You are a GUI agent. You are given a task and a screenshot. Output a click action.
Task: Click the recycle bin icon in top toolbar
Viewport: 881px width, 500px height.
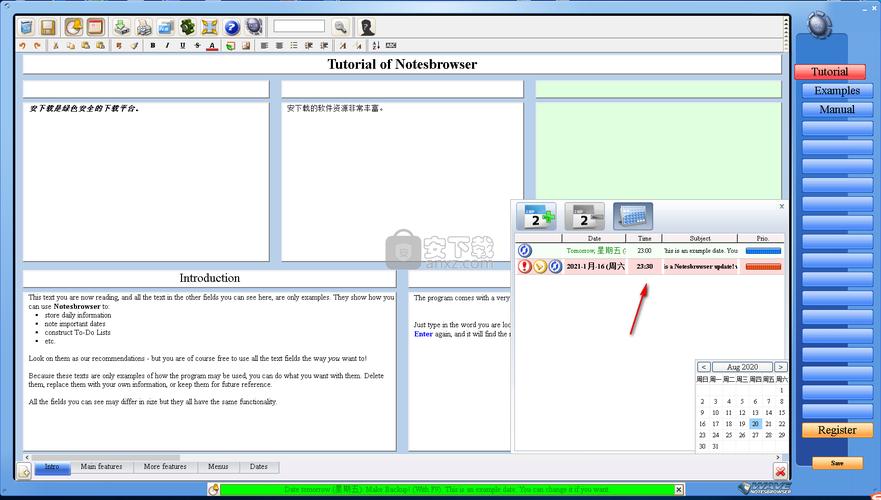click(x=26, y=27)
